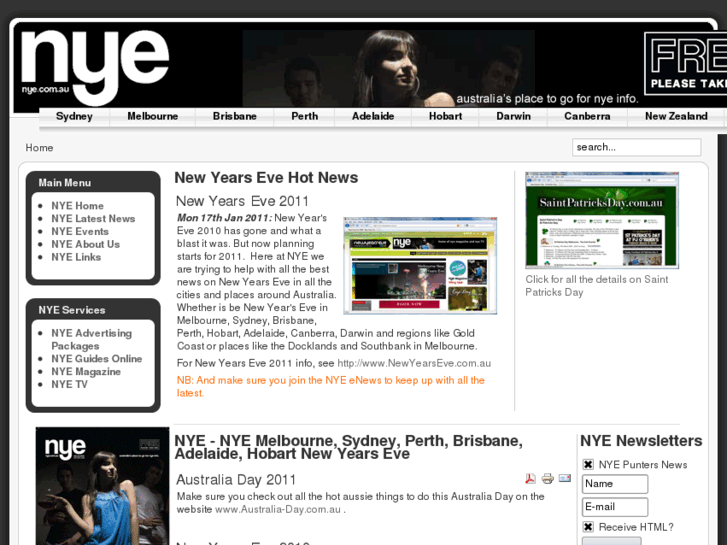Click the print icon for Australia Day article
This screenshot has width=727, height=545.
tap(548, 478)
